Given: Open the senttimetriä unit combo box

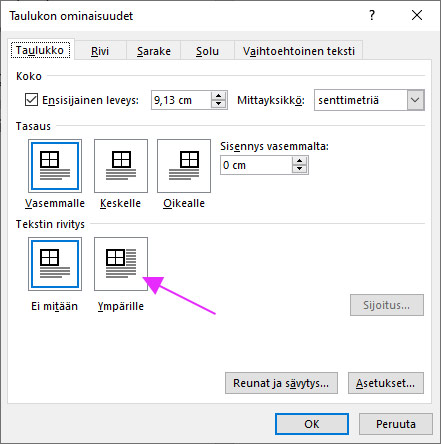Looking at the screenshot, I should coord(369,100).
